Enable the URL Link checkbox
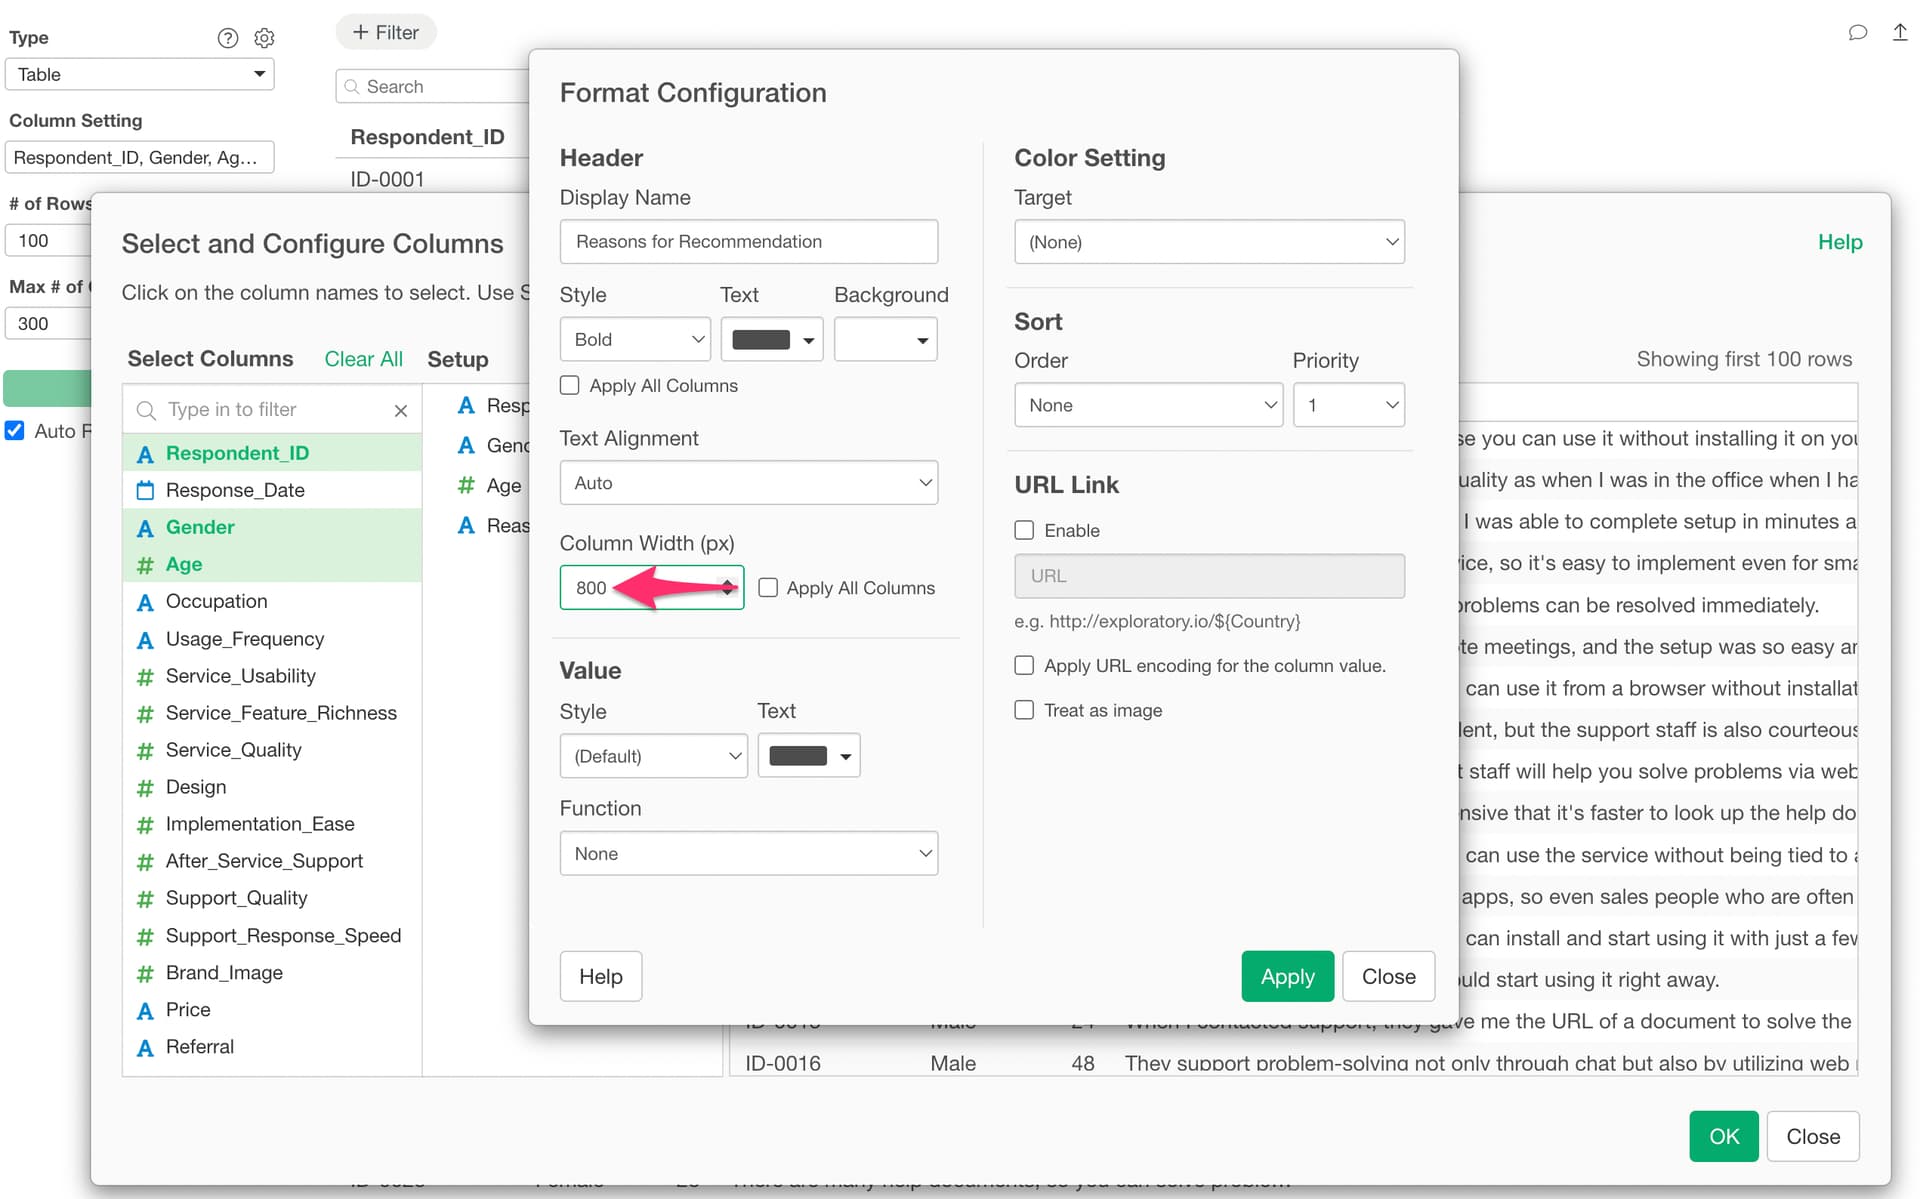 [1024, 530]
